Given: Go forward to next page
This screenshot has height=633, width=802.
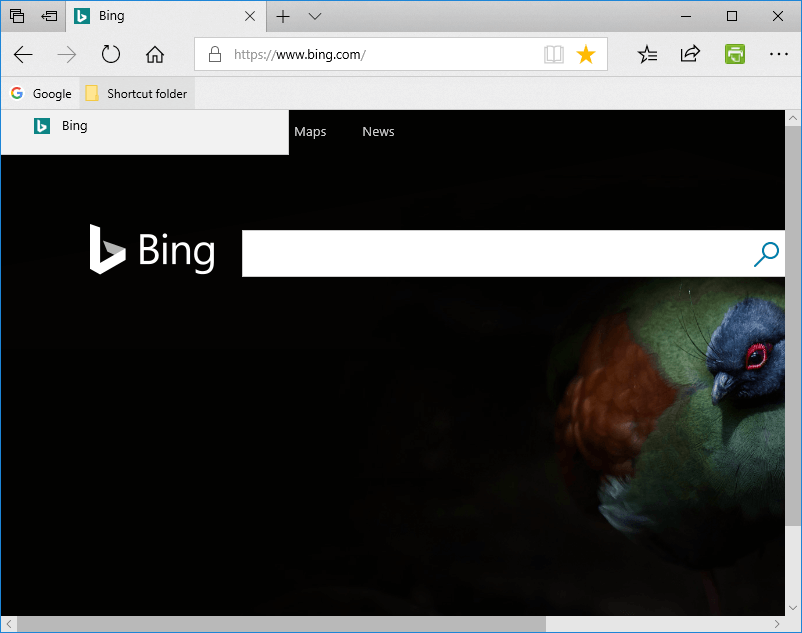Looking at the screenshot, I should click(x=66, y=54).
